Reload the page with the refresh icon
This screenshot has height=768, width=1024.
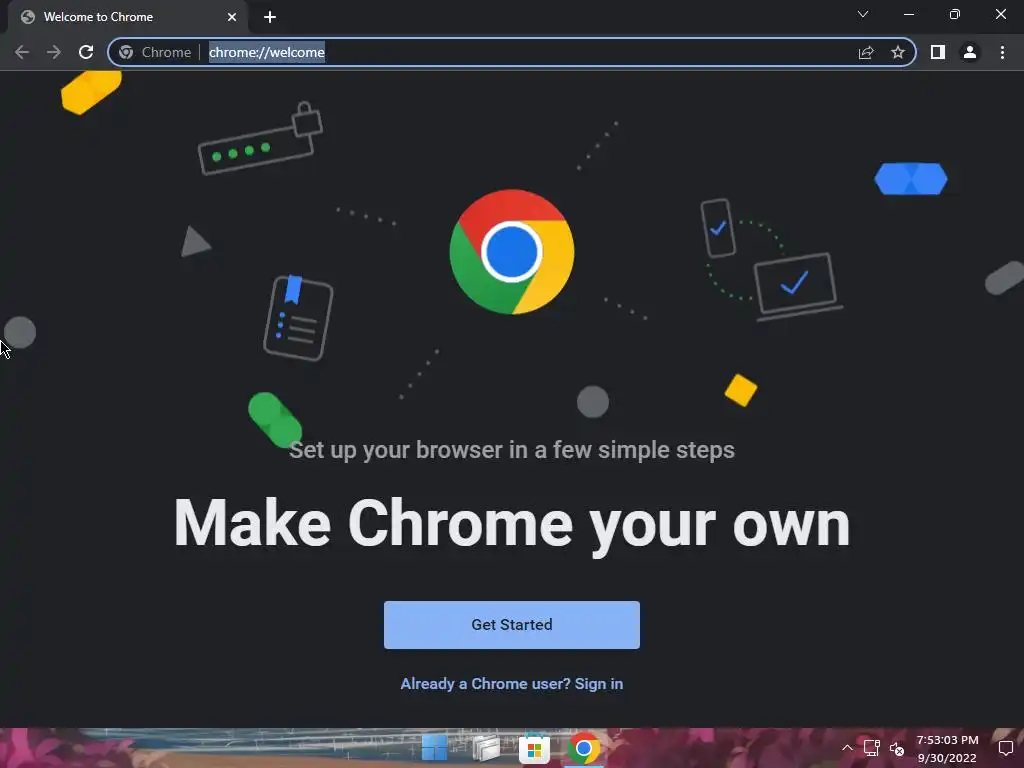86,52
